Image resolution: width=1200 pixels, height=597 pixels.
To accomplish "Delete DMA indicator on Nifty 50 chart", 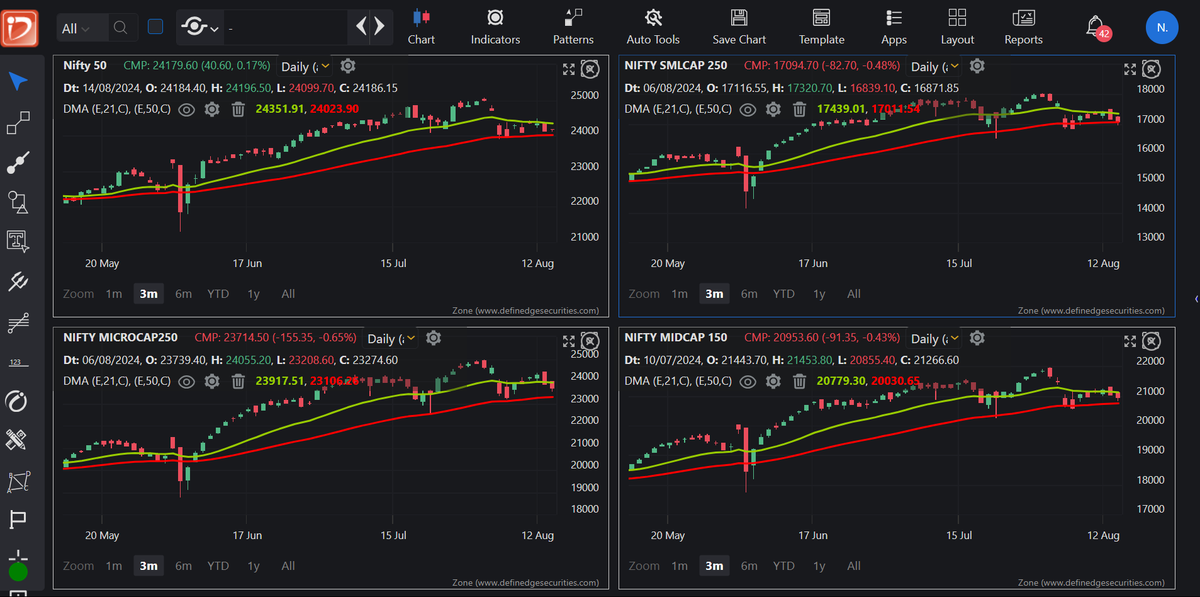I will [x=238, y=109].
